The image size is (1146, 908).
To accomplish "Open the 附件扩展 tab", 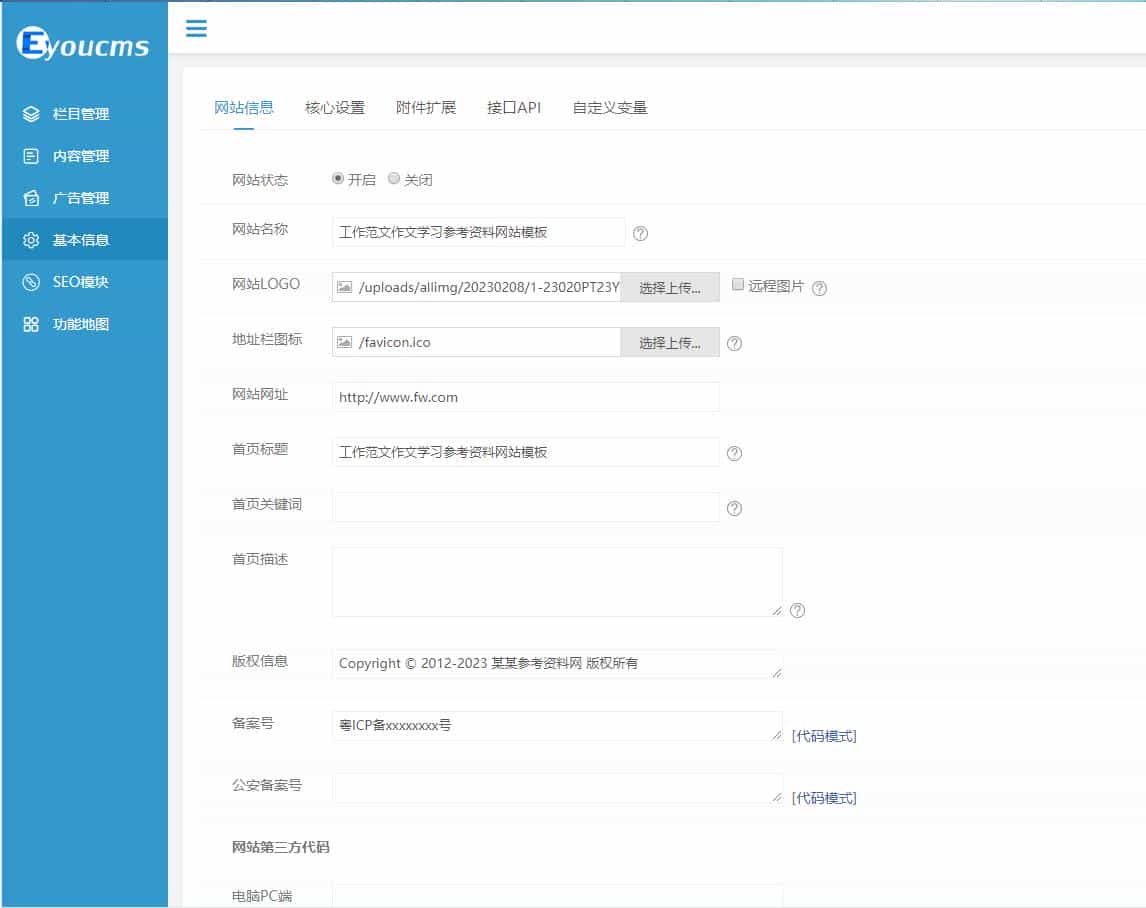I will point(426,107).
